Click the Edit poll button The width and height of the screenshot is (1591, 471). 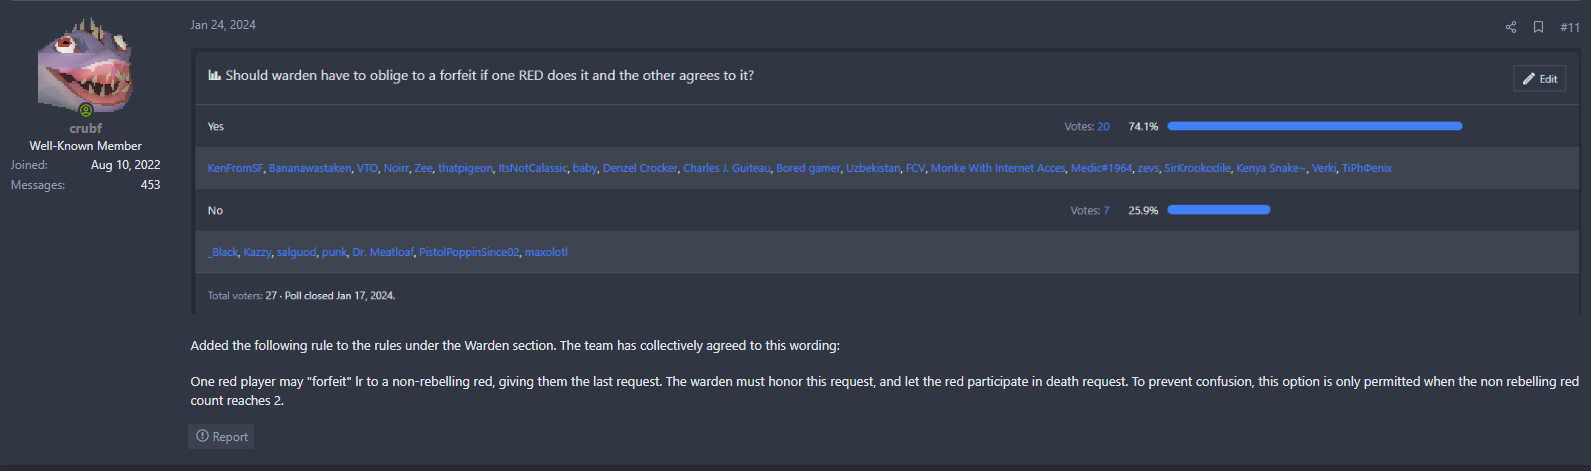(1539, 79)
